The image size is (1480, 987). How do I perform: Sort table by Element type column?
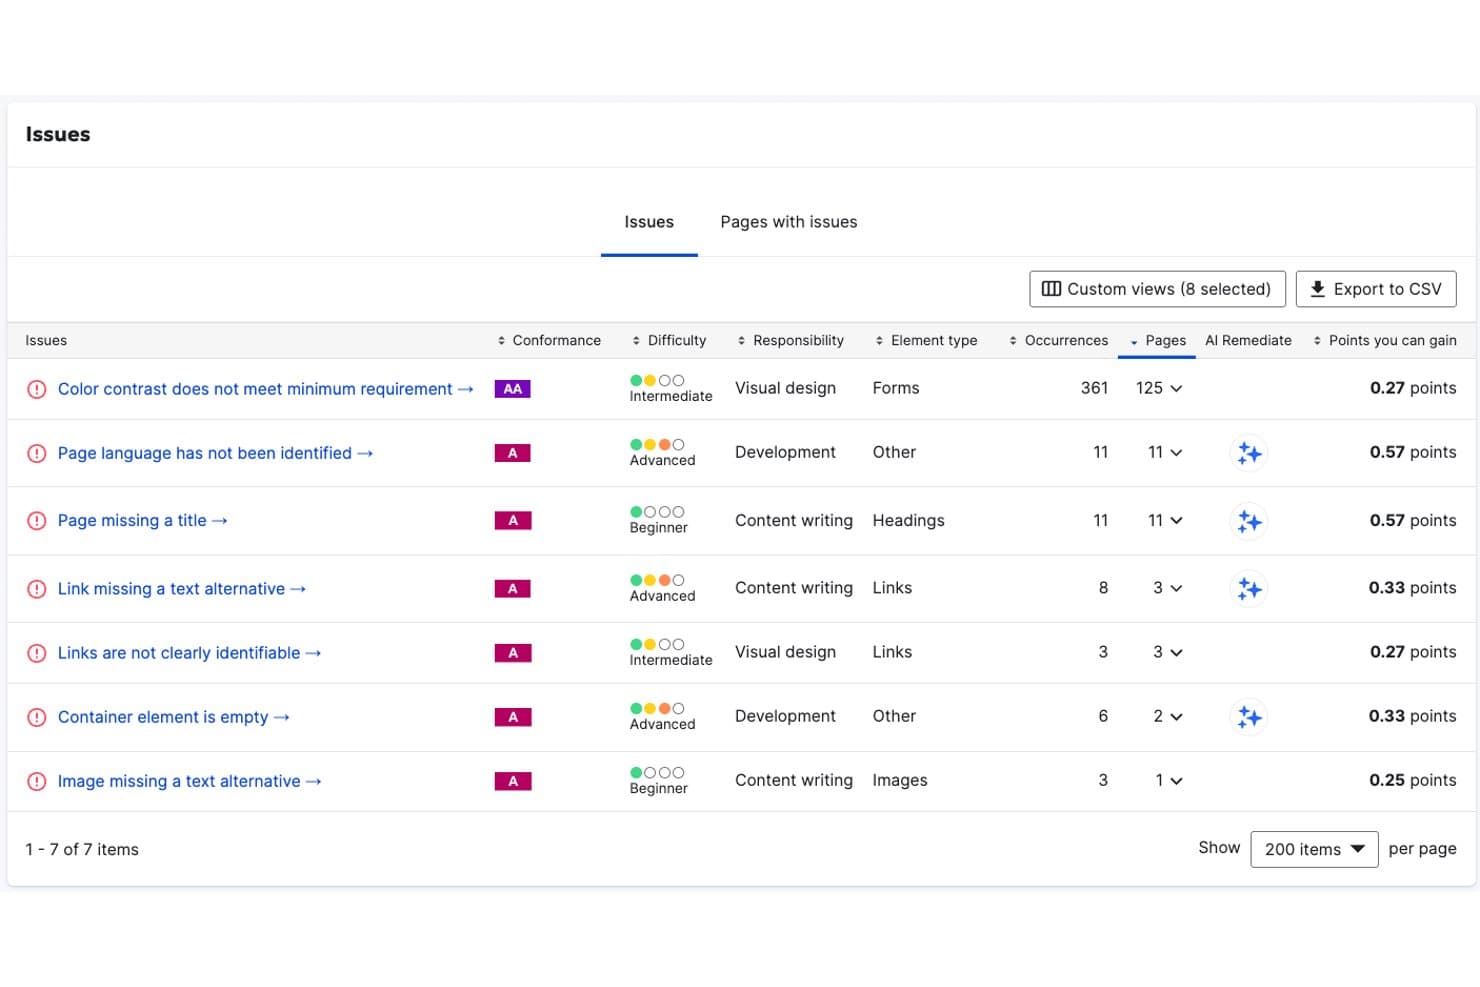coord(926,340)
